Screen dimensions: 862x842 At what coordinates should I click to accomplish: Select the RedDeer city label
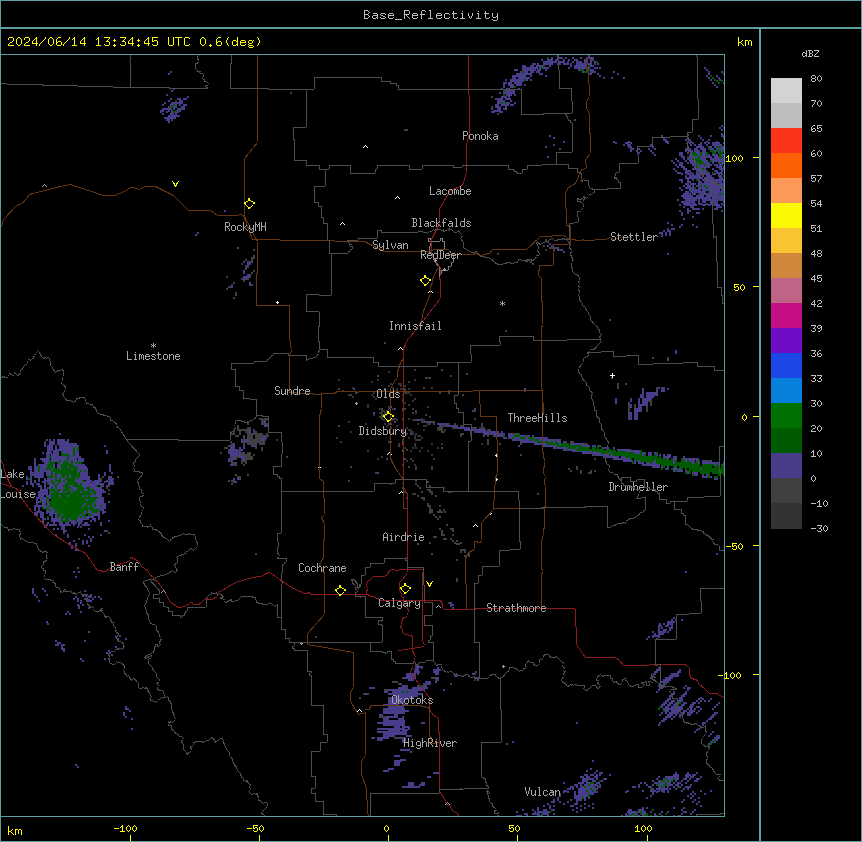pyautogui.click(x=440, y=255)
